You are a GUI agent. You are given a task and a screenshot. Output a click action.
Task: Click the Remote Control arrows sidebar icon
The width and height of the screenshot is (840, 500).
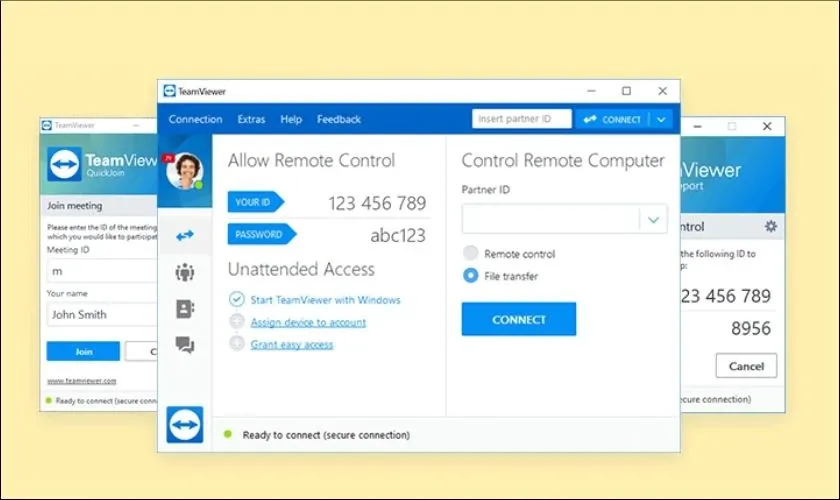[x=185, y=236]
